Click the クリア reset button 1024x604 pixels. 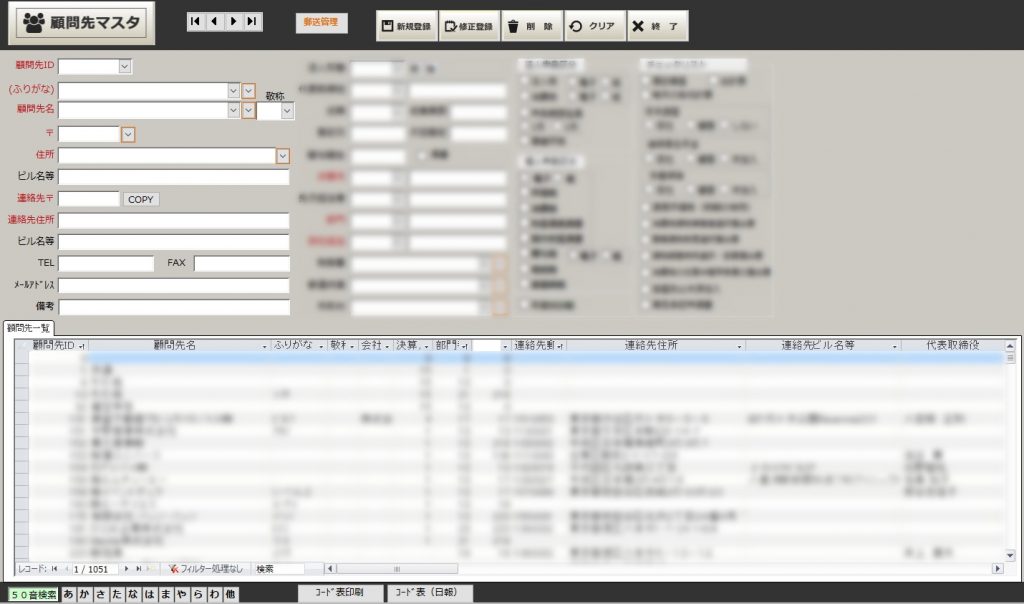[x=593, y=27]
